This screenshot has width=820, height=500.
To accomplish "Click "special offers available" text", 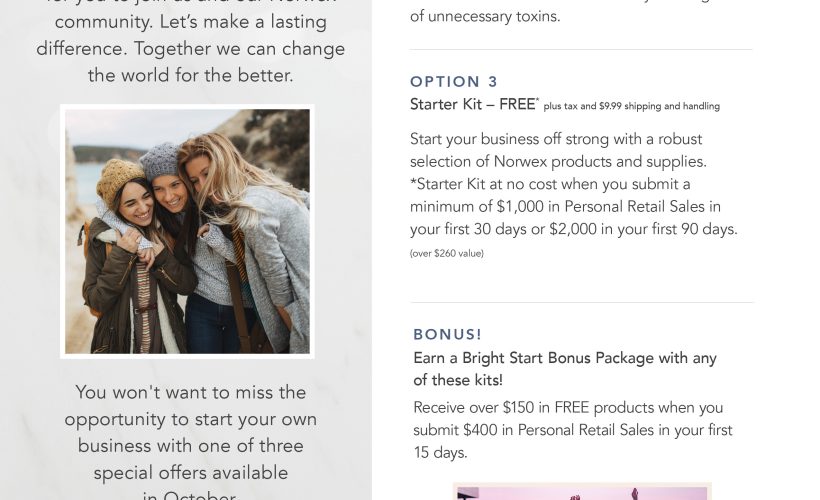I will click(x=190, y=472).
